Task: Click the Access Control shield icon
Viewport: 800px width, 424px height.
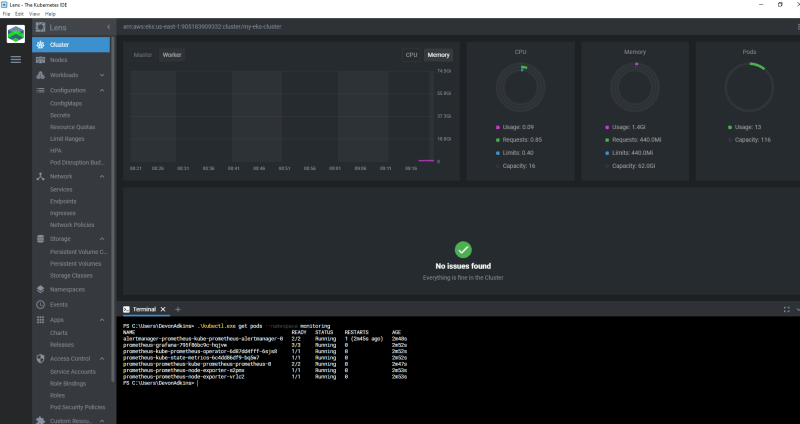Action: [40, 359]
